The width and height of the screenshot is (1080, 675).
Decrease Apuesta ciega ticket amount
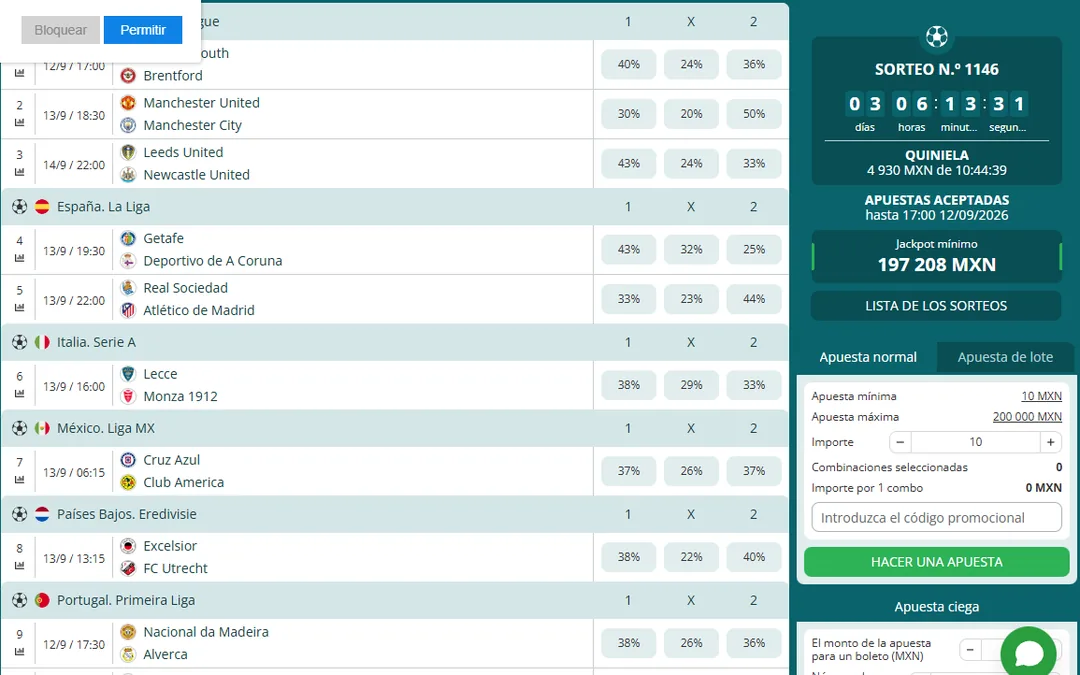click(970, 650)
